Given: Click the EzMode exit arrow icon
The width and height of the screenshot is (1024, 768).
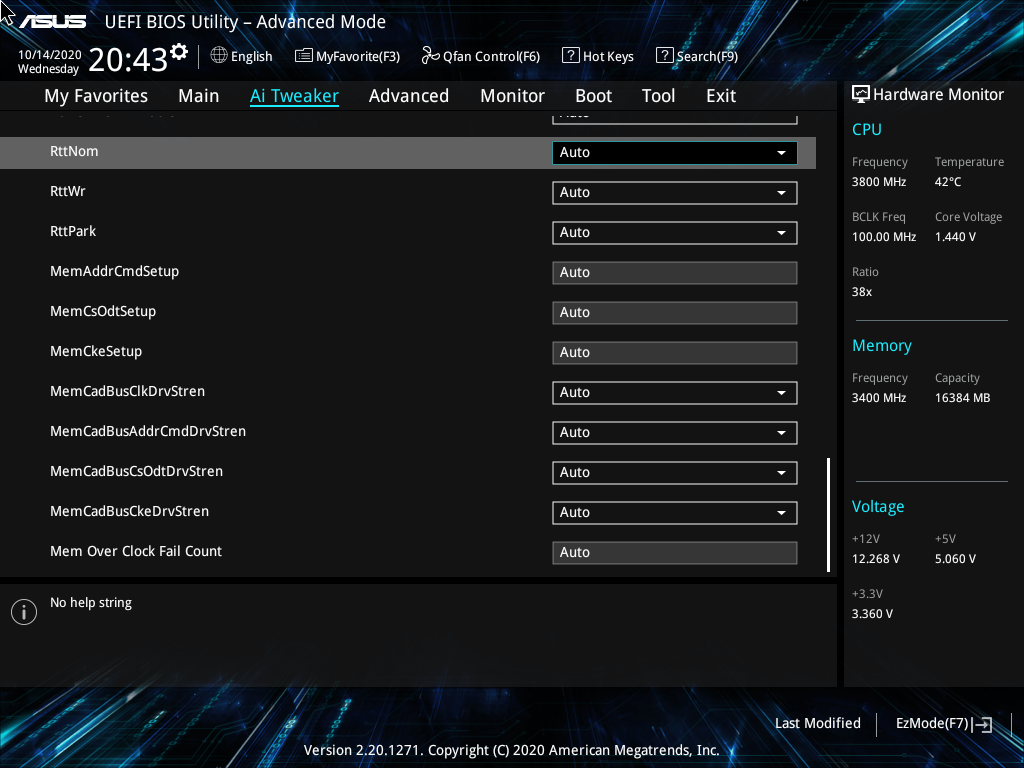Looking at the screenshot, I should 982,724.
